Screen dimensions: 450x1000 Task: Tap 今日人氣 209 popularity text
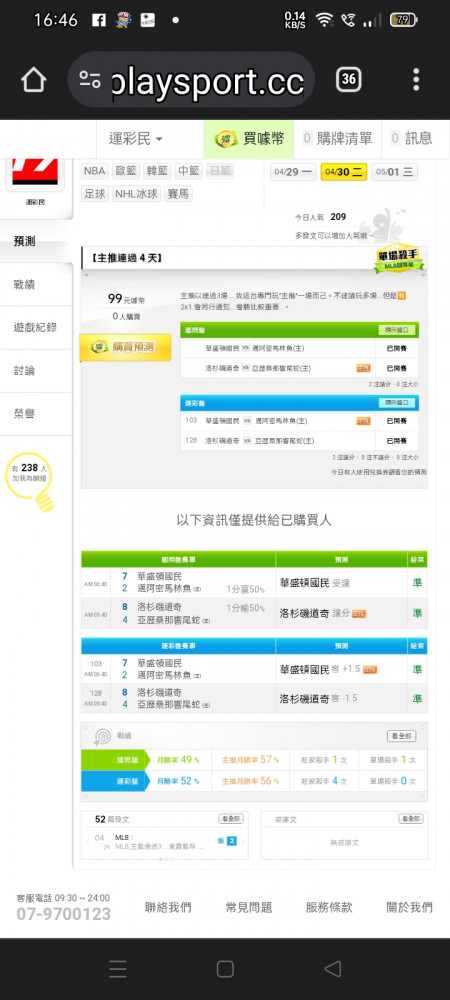[320, 217]
